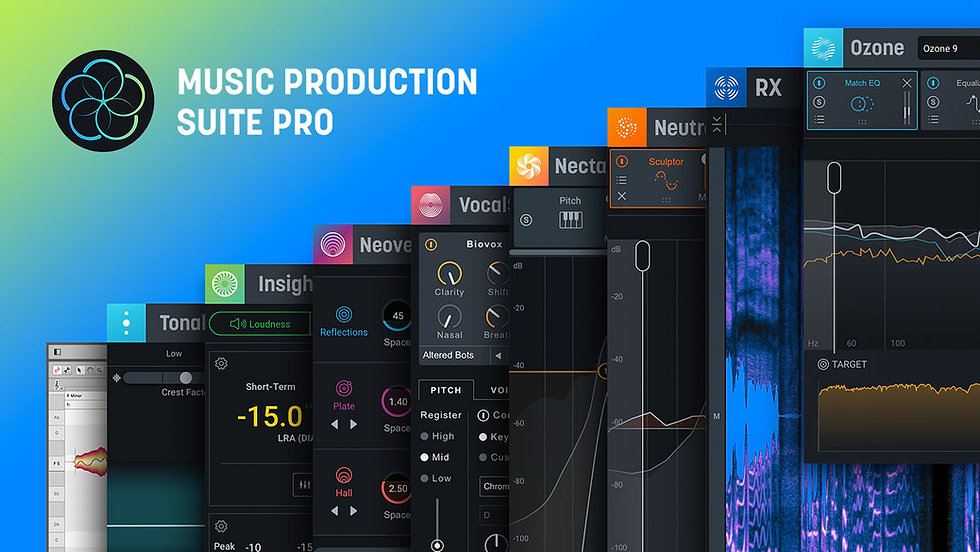Open the Altered Bots preset selector
The image size is (980, 552).
(454, 355)
